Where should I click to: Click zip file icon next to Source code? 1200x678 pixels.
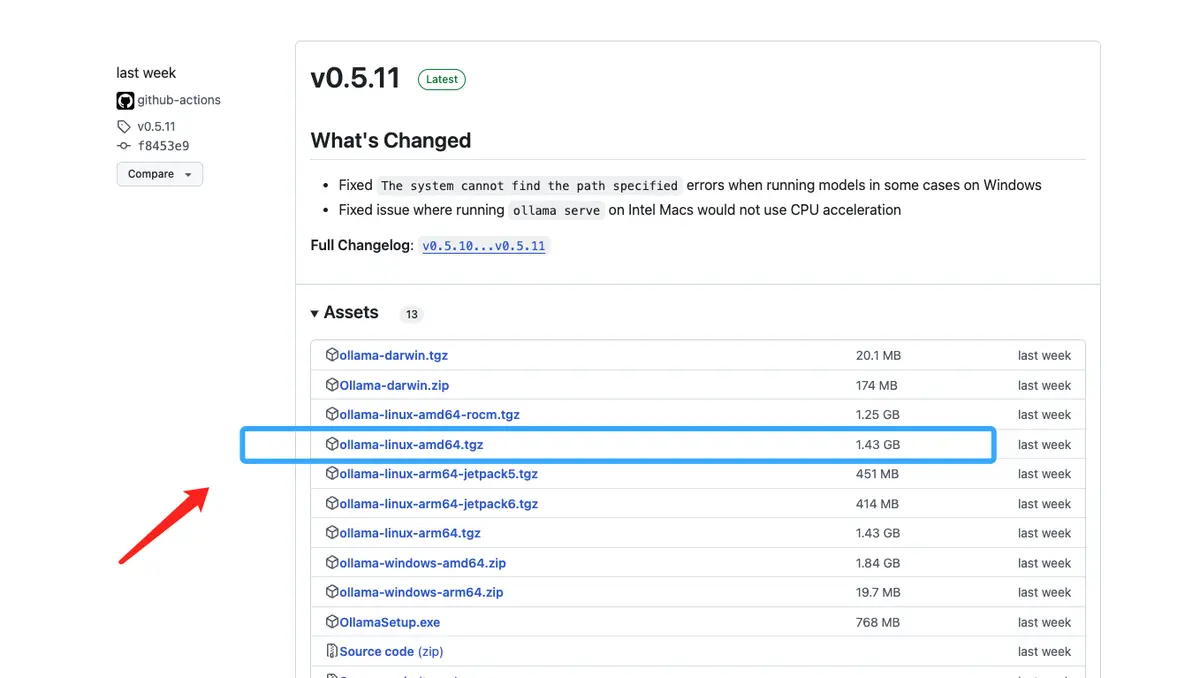tap(332, 651)
